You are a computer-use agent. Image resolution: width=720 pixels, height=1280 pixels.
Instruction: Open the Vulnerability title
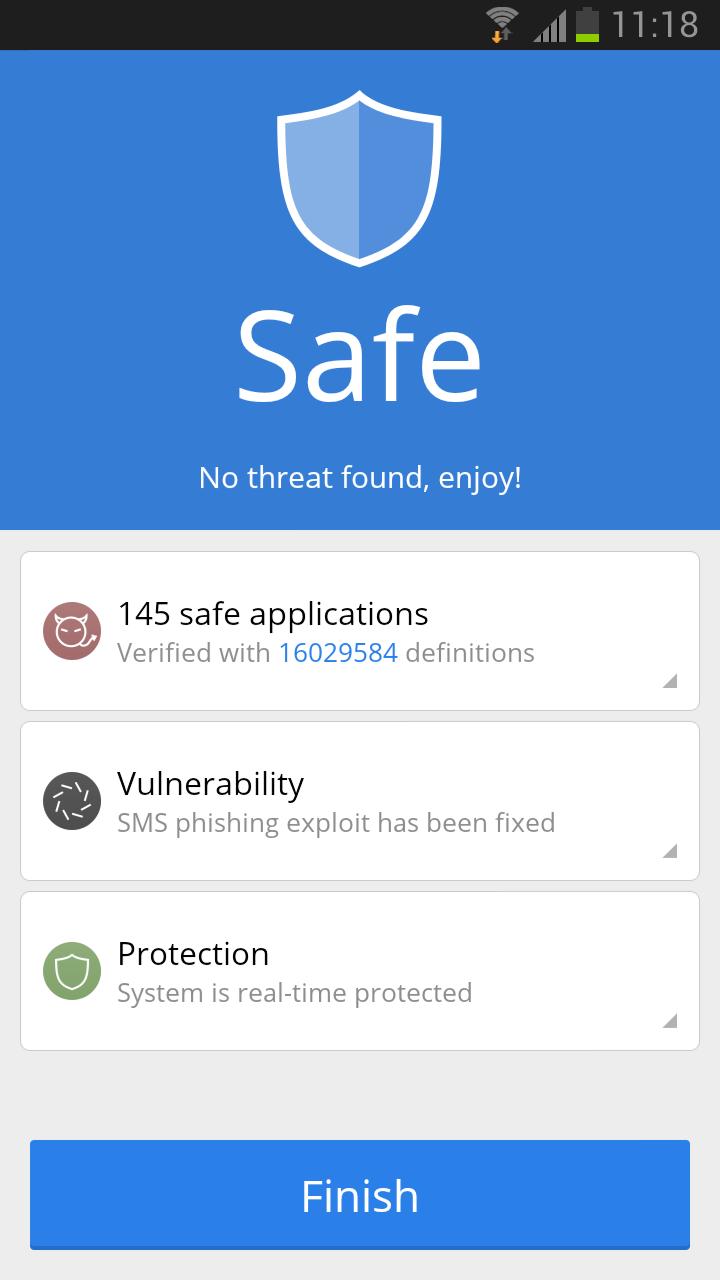click(x=210, y=784)
